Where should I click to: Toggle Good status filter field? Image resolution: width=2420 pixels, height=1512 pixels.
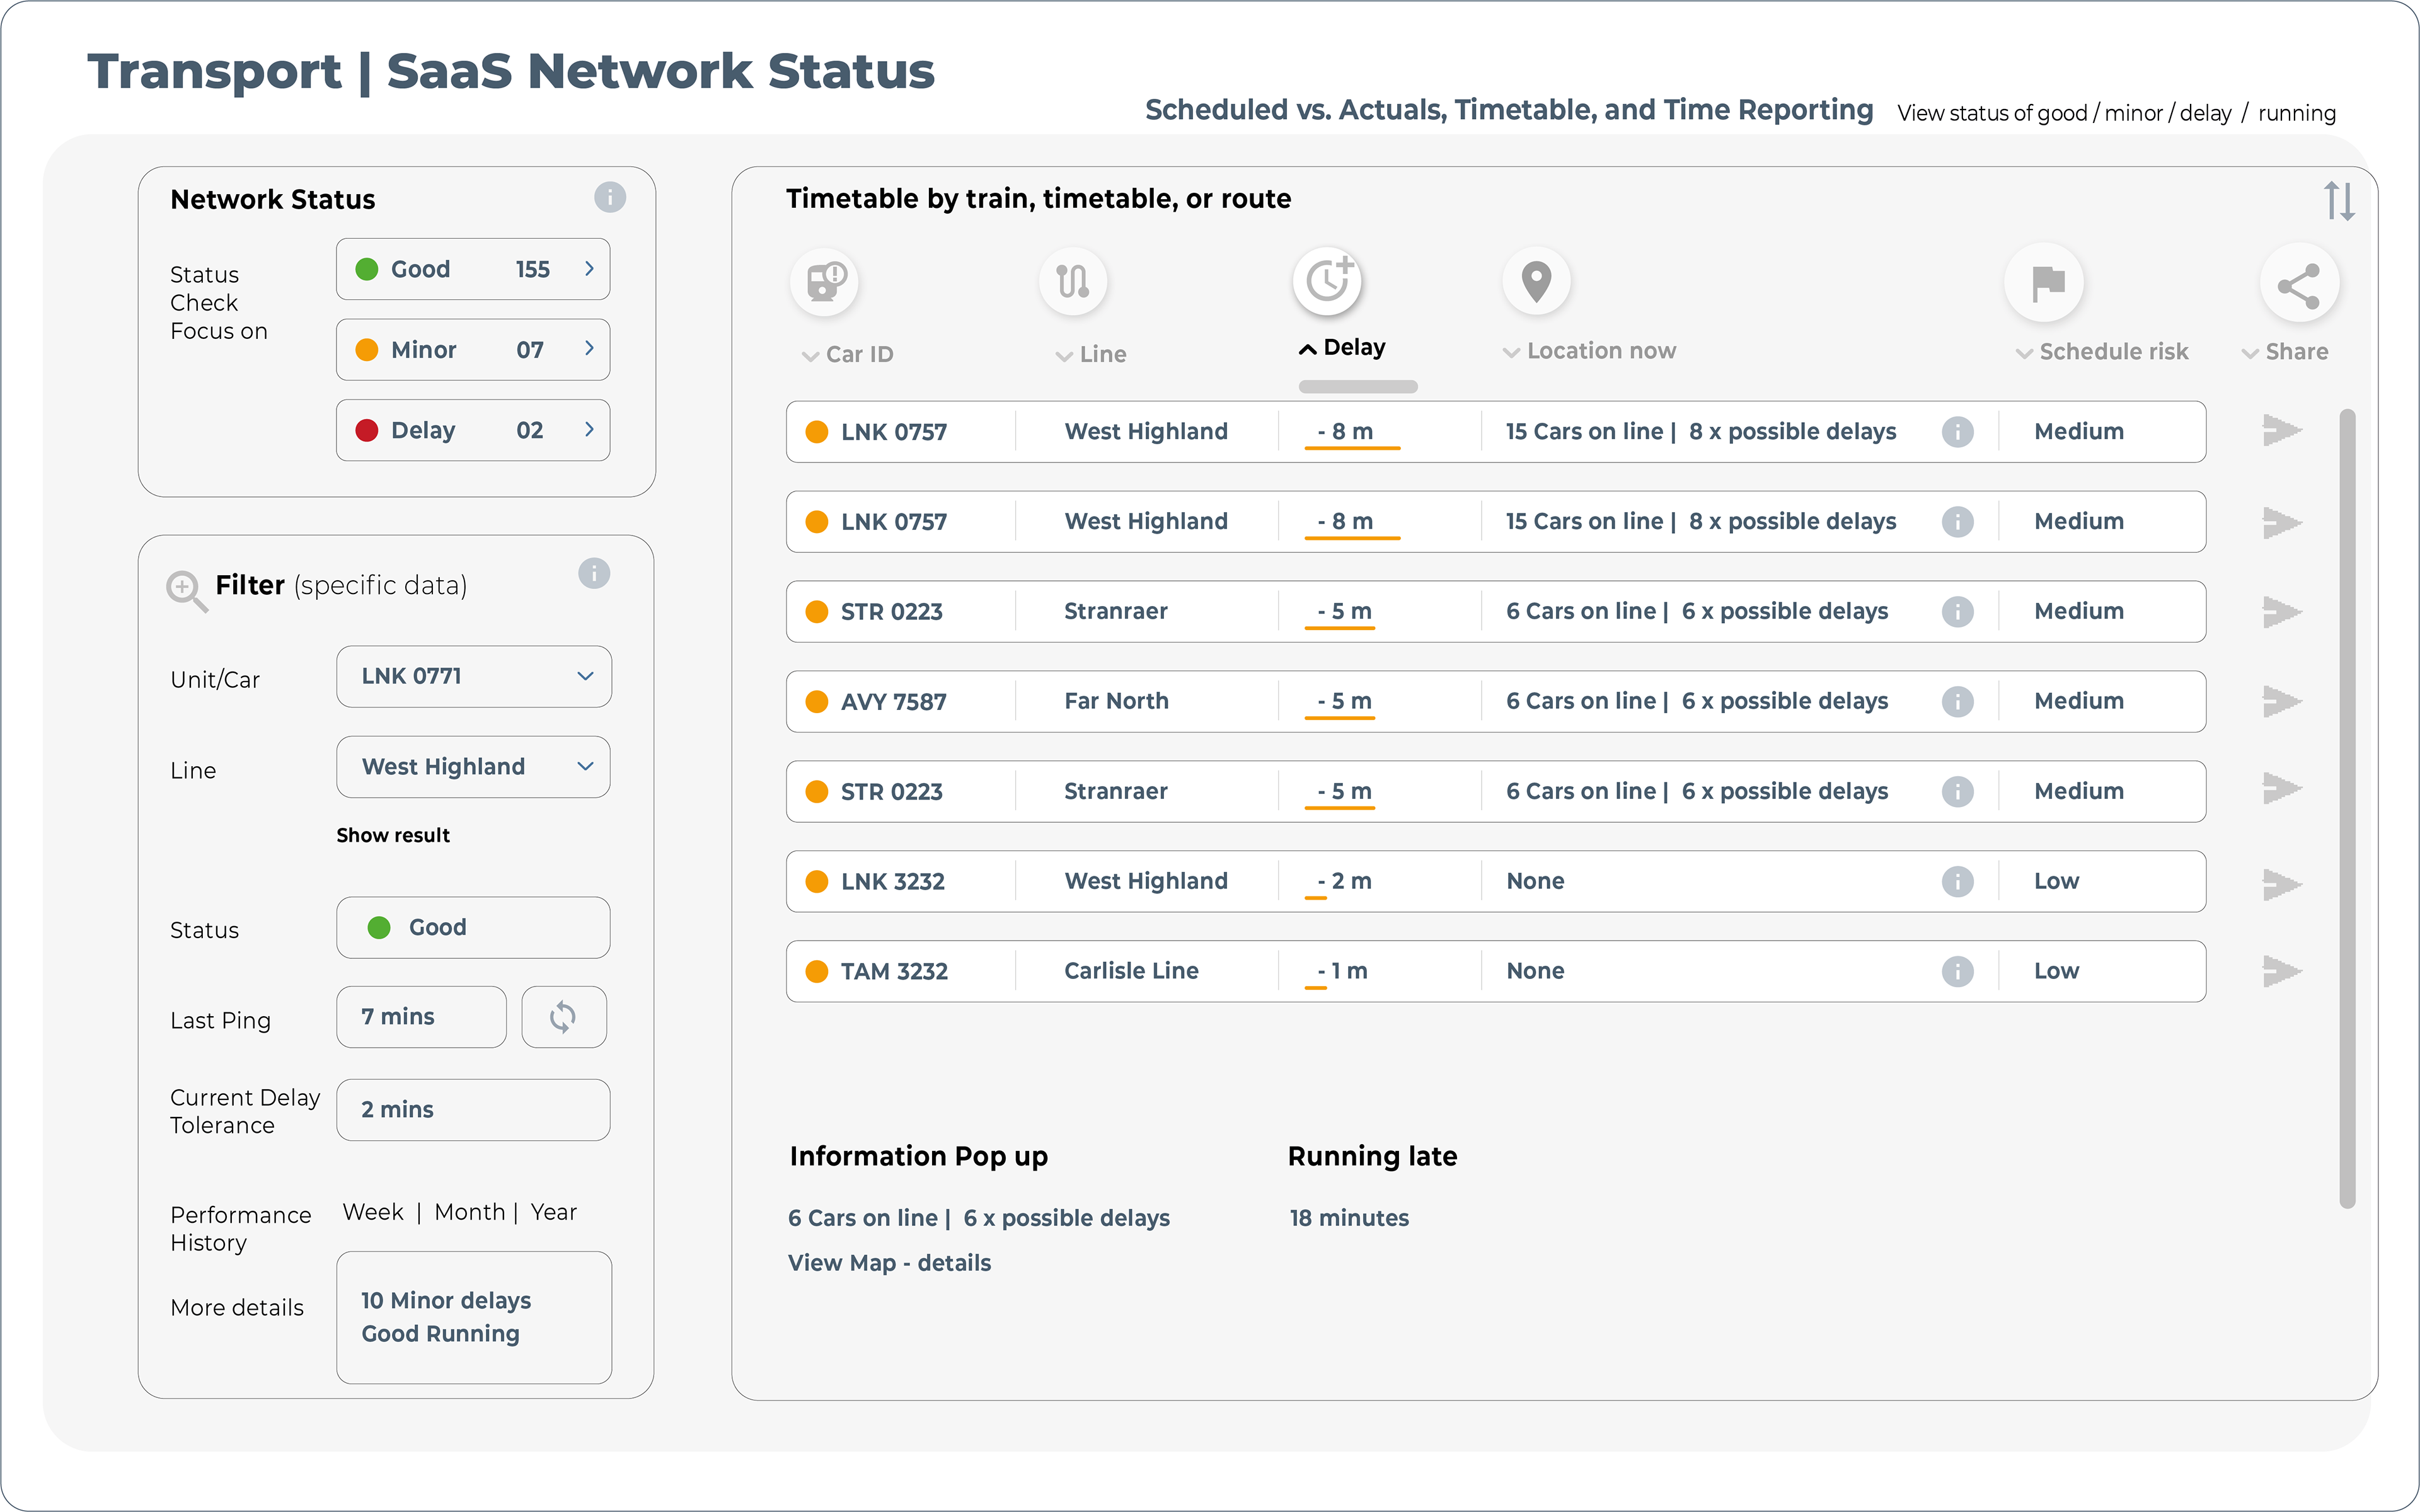(x=473, y=927)
